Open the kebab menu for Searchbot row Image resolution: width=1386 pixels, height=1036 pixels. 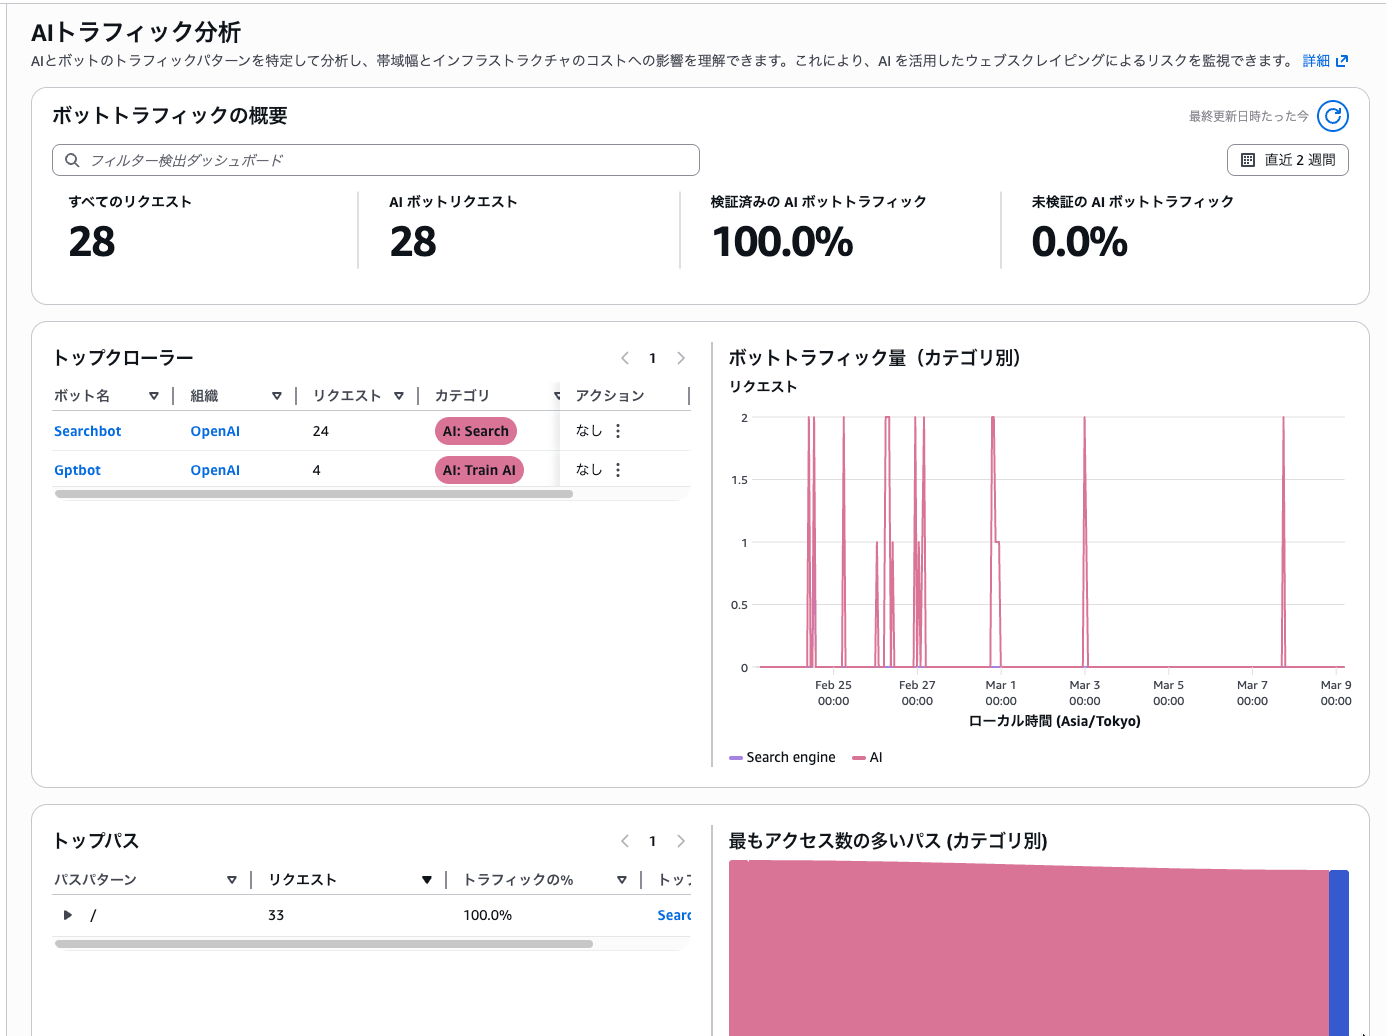point(618,431)
